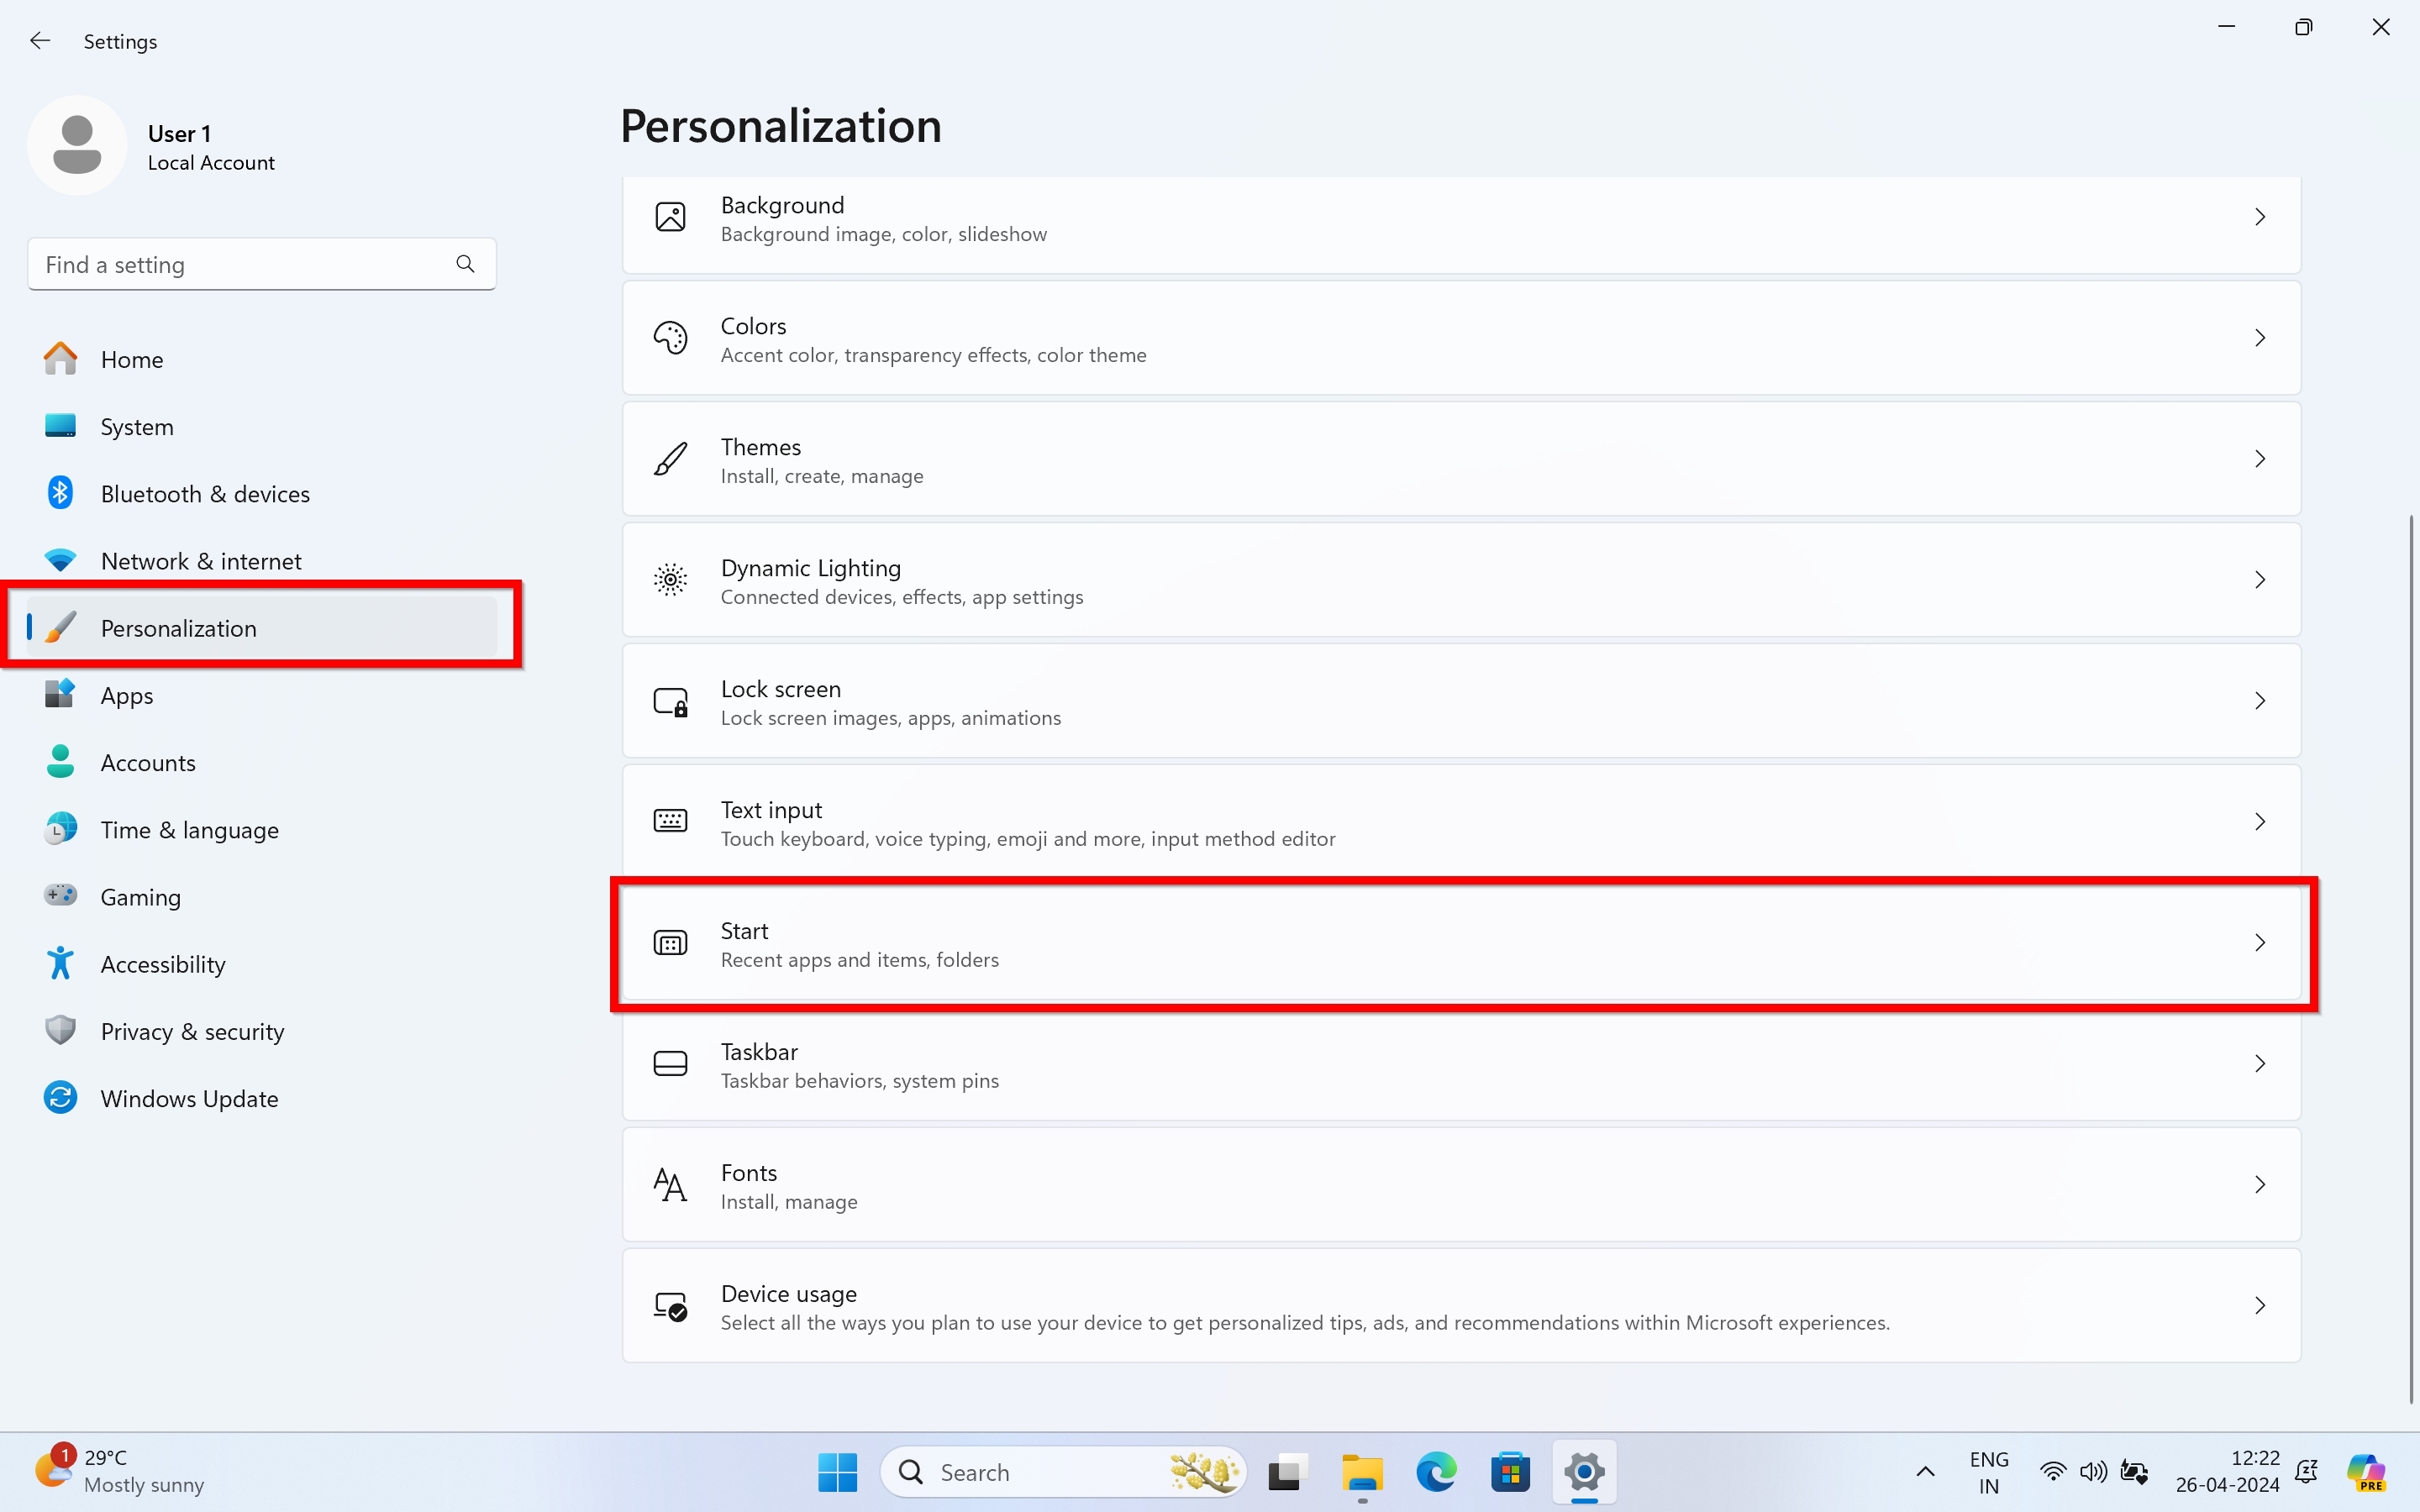Image resolution: width=2420 pixels, height=1512 pixels.
Task: Go to Bluetooth & devices
Action: click(x=262, y=493)
